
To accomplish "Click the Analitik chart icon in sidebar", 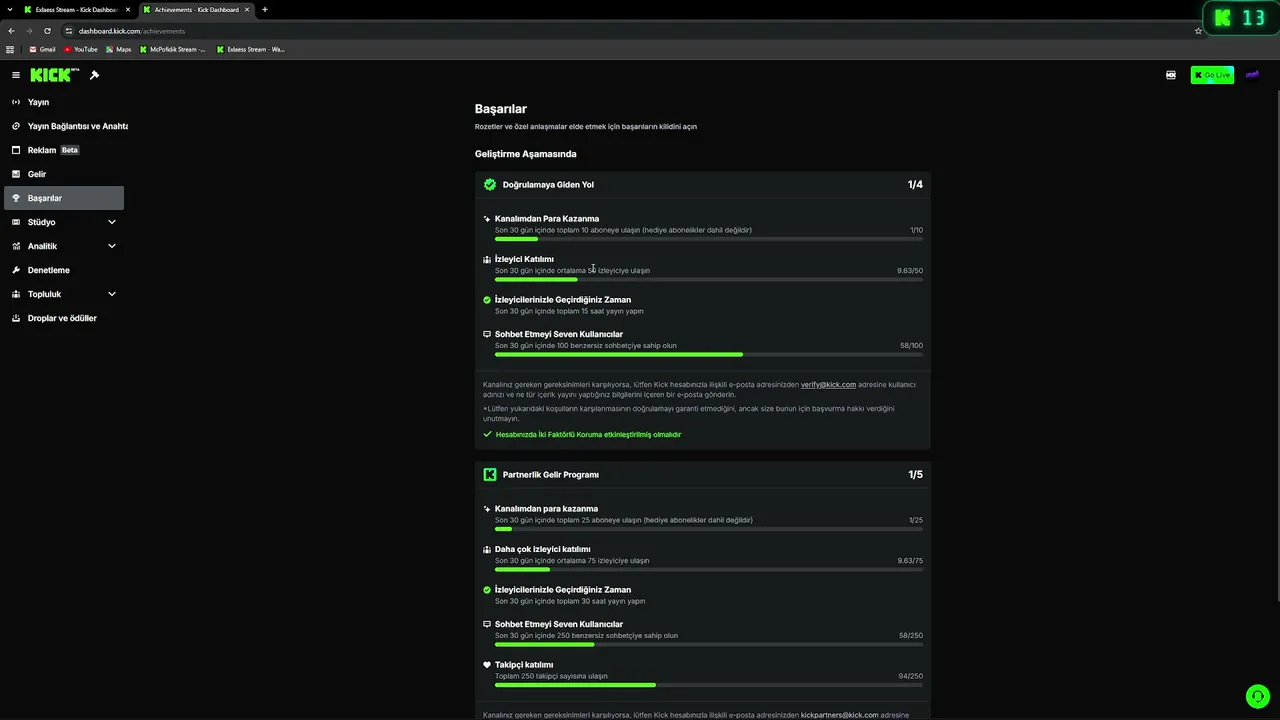I will tap(16, 246).
